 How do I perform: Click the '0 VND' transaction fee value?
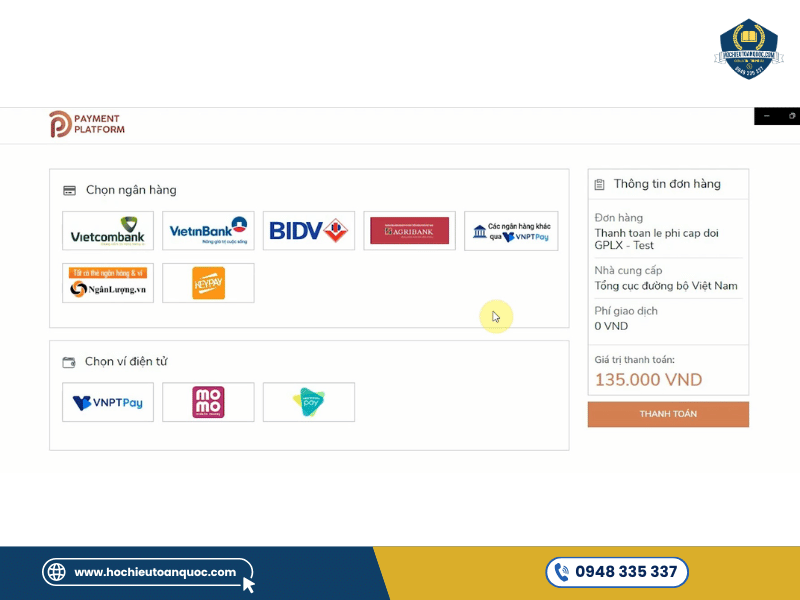611,326
